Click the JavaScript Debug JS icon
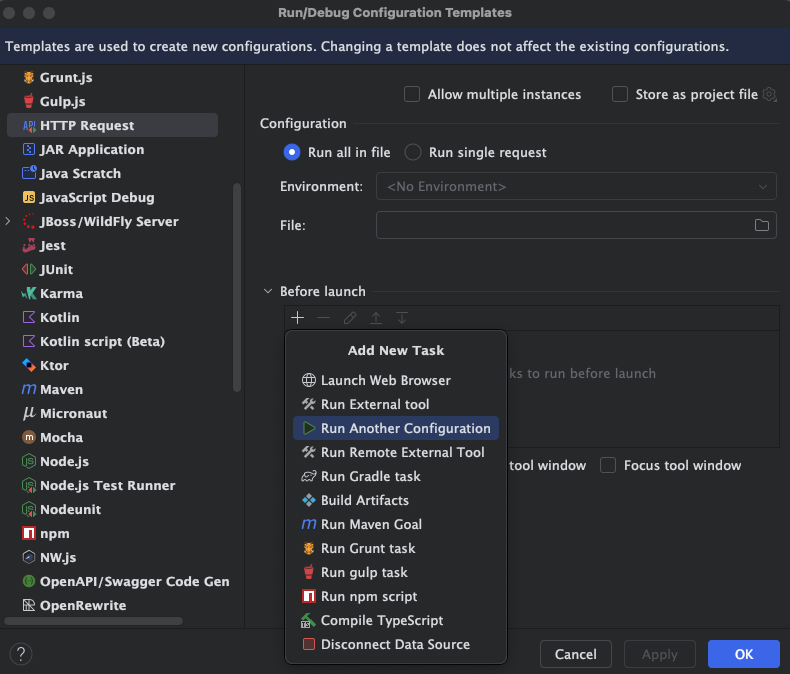The image size is (790, 674). coord(29,197)
